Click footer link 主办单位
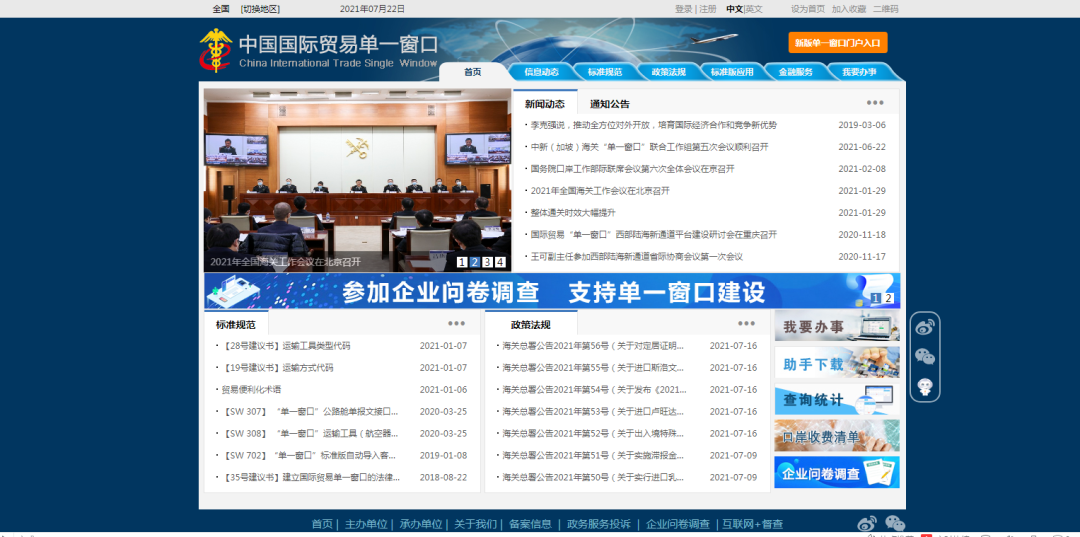The image size is (1080, 537). [366, 524]
